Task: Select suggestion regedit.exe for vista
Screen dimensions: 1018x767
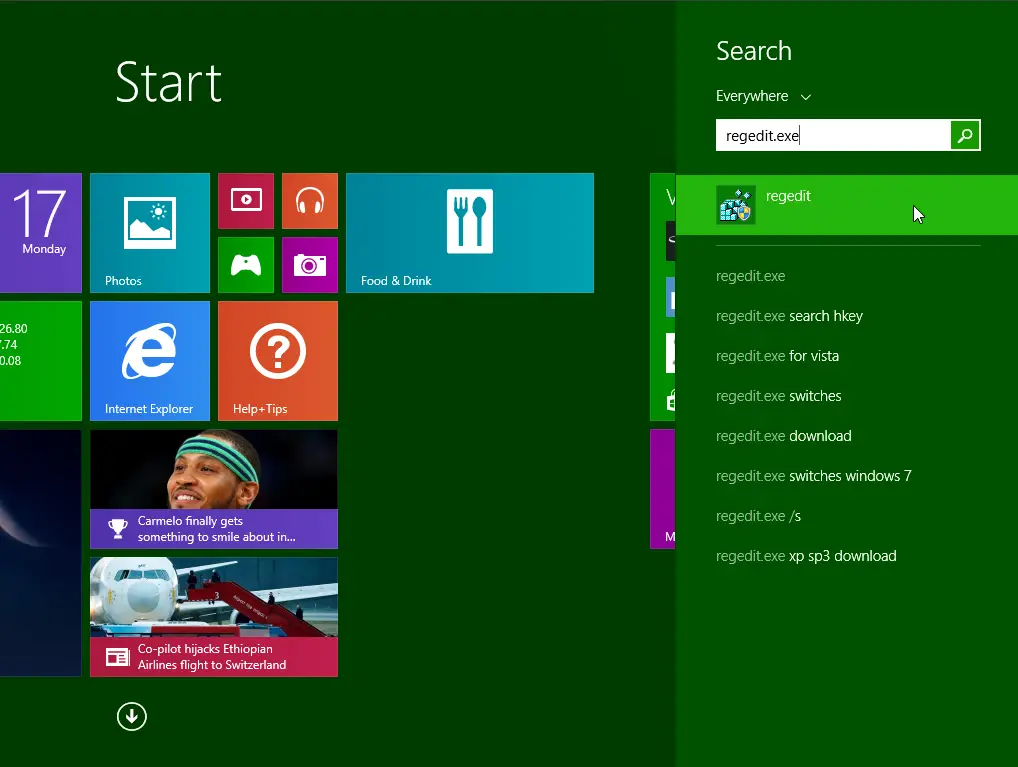Action: (x=777, y=356)
